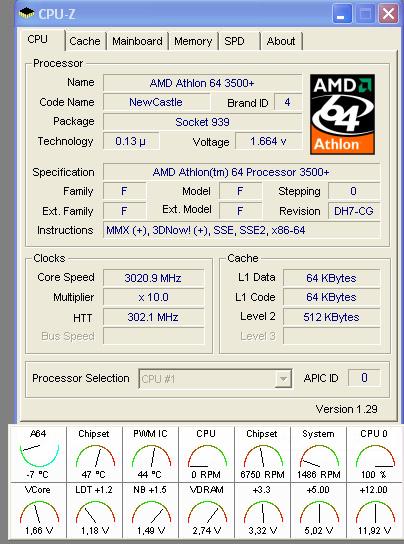Close the CPU-Z window
This screenshot has height=544, width=404.
pyautogui.click(x=388, y=14)
